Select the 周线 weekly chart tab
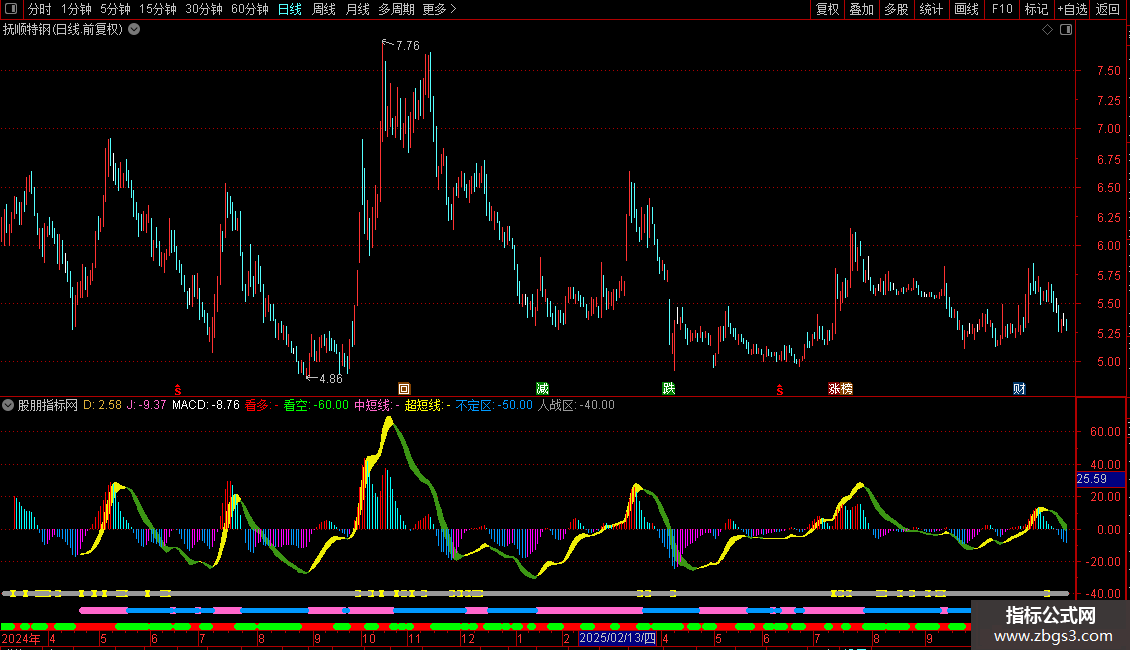This screenshot has height=650, width=1130. (324, 9)
